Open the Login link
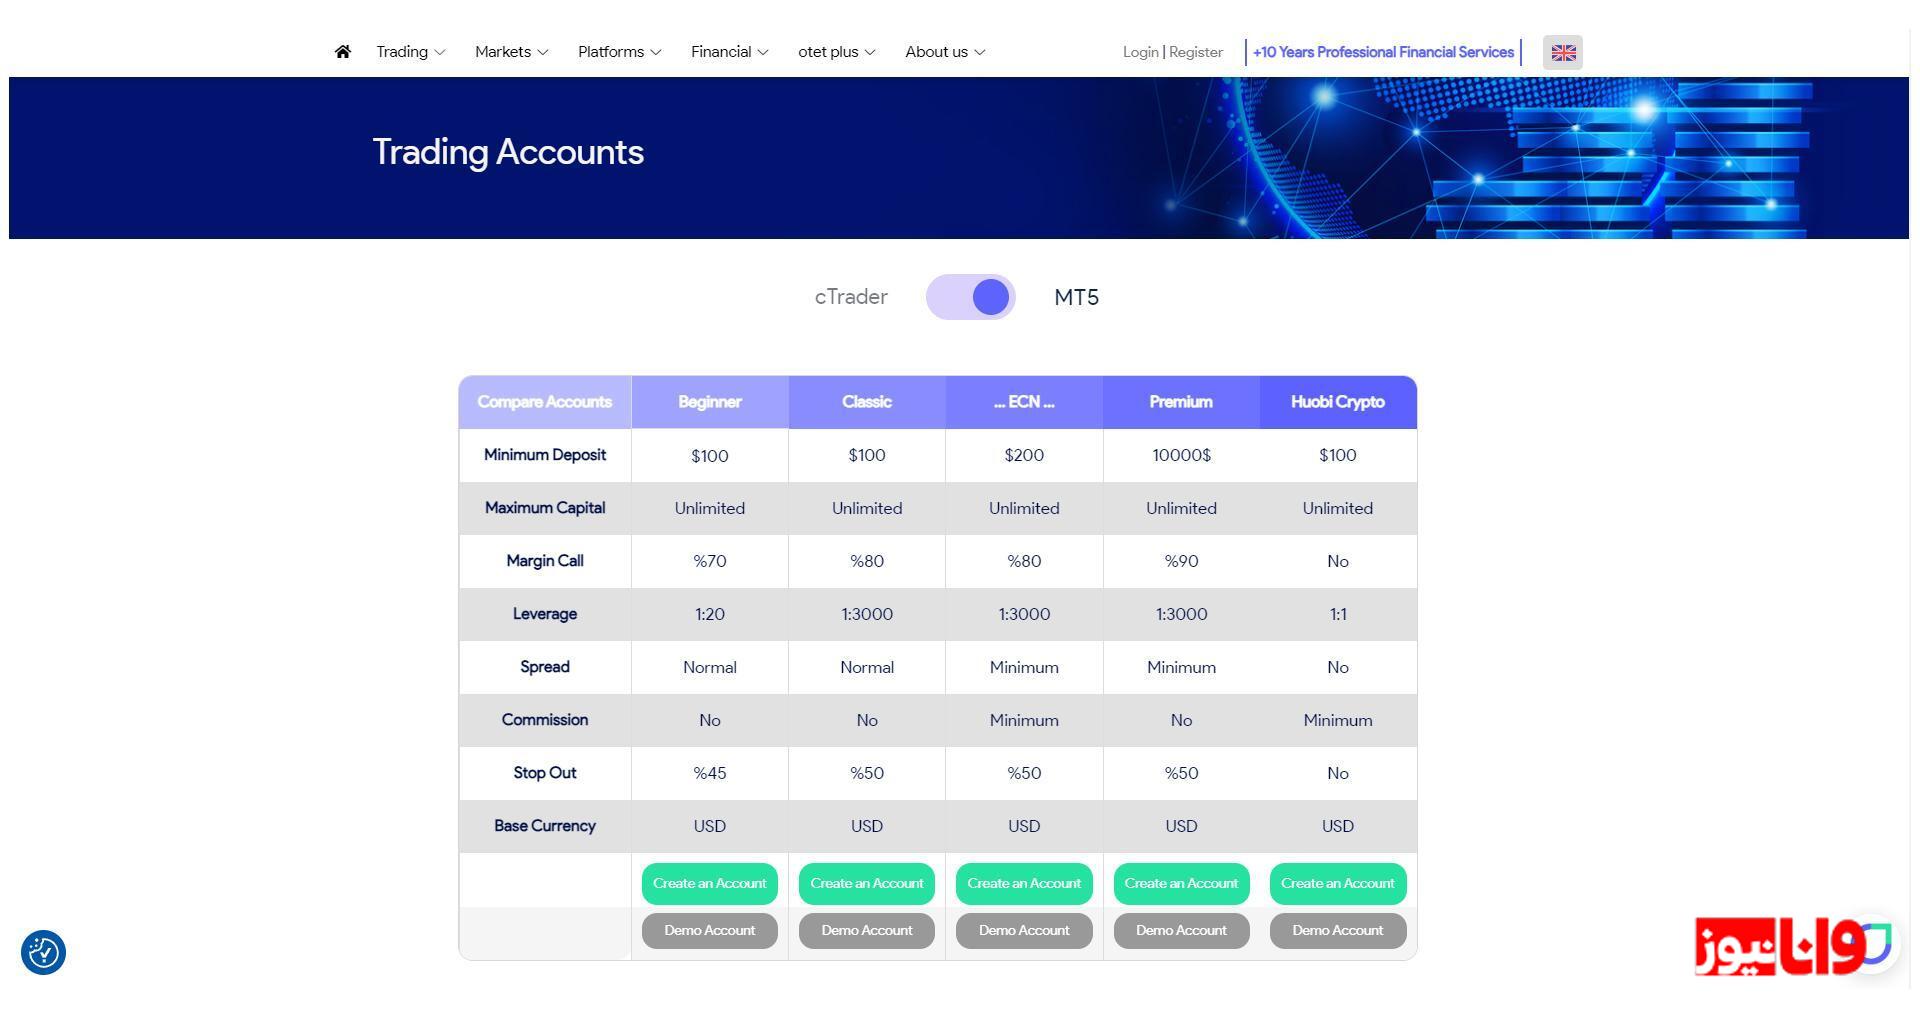 [x=1140, y=52]
